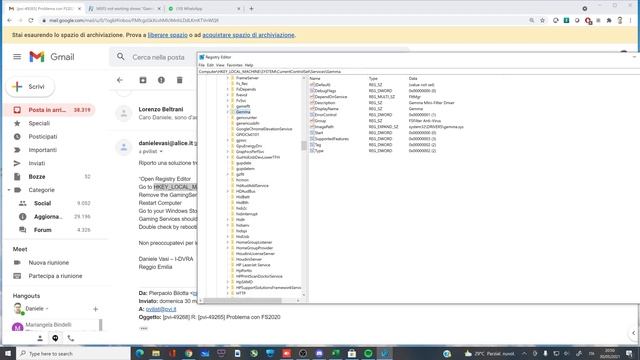This screenshot has height=360, width=640.
Task: Click the Gmail logo
Action: click(x=51, y=57)
